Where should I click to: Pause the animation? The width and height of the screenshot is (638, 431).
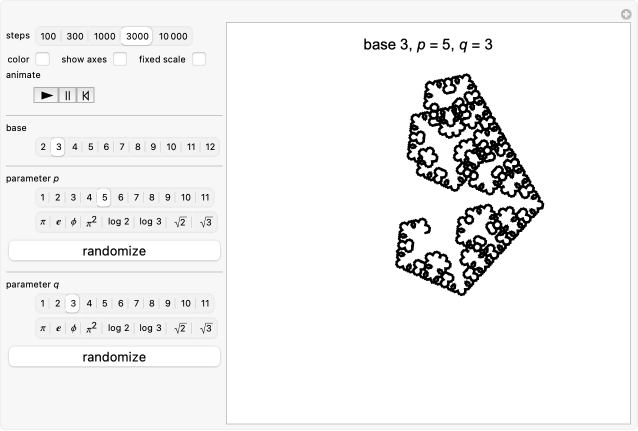tap(68, 95)
